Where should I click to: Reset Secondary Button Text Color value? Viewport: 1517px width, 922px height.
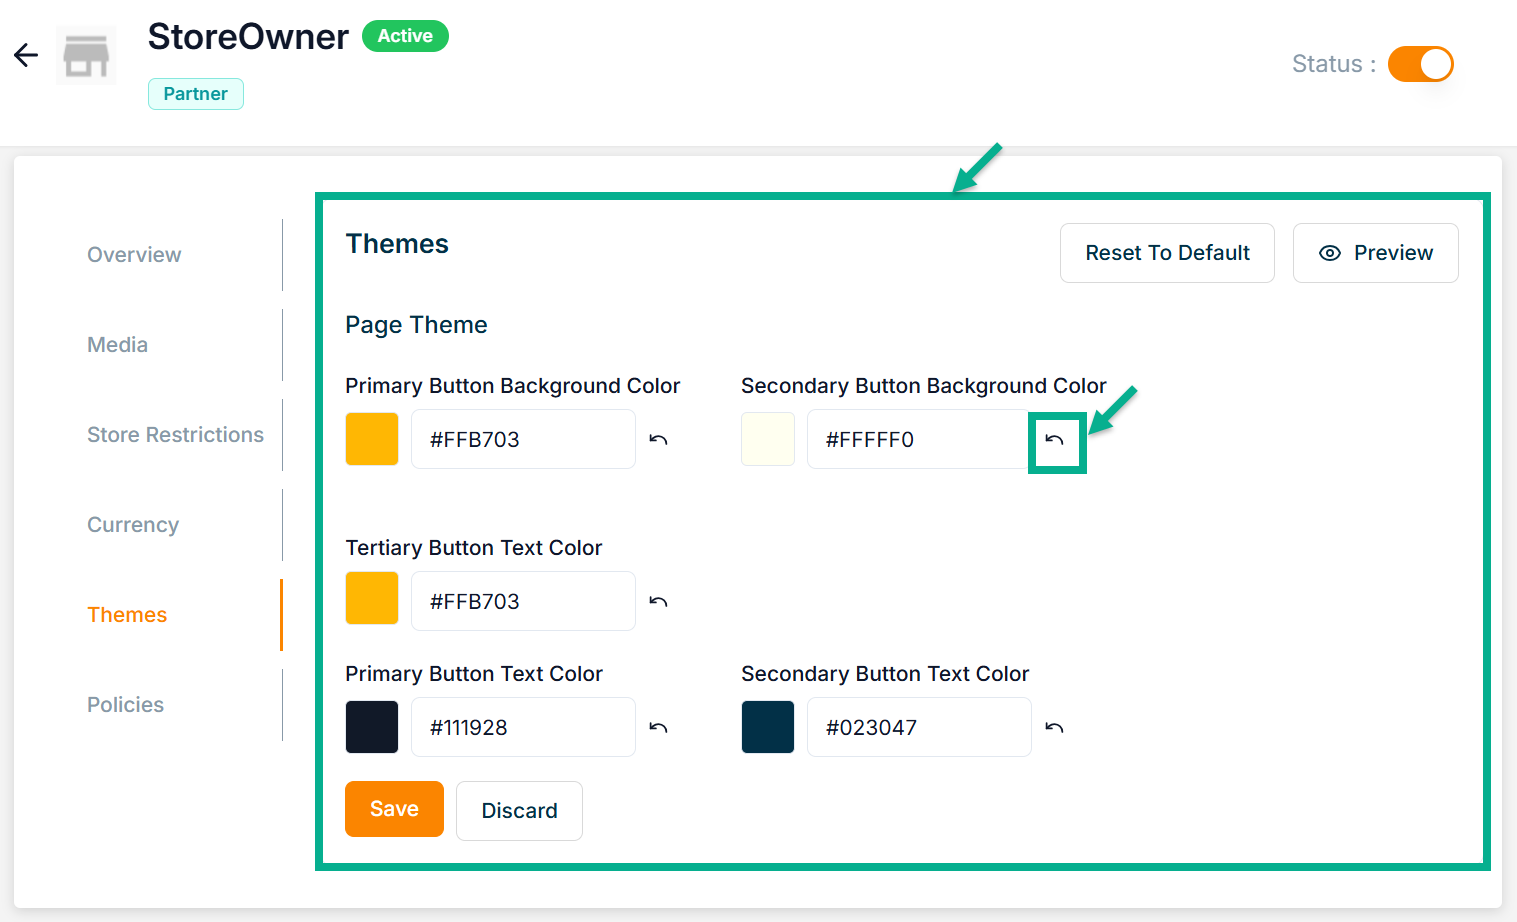[x=1055, y=728]
